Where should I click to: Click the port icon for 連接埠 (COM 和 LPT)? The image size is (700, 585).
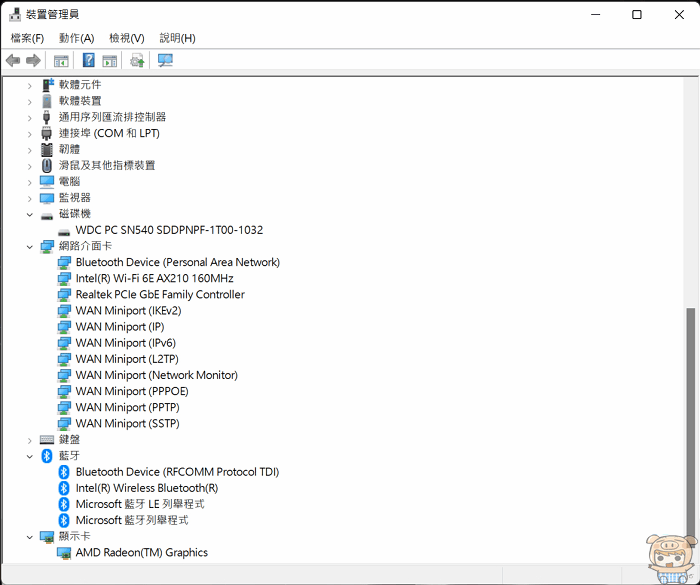point(46,133)
